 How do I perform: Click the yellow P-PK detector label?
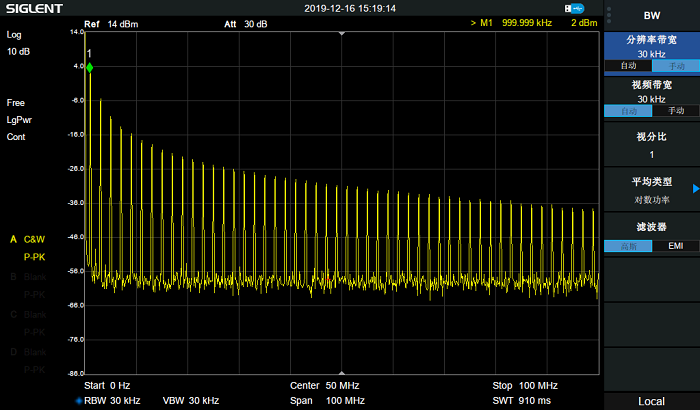pyautogui.click(x=34, y=257)
